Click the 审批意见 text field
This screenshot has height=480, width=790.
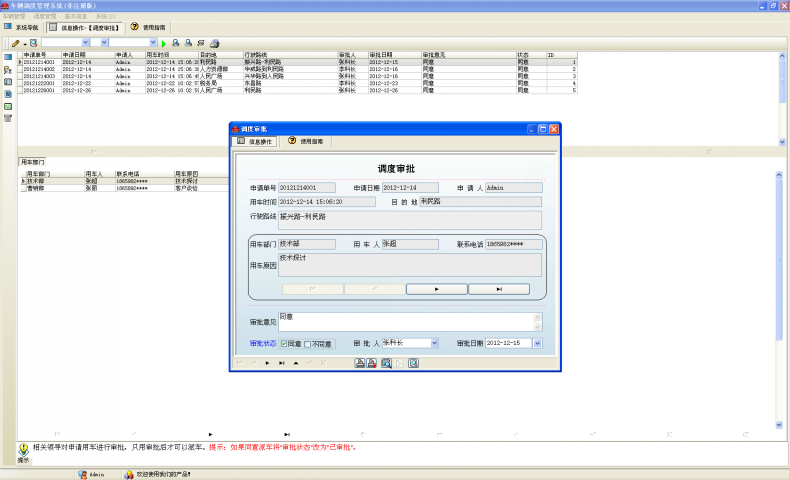point(409,321)
